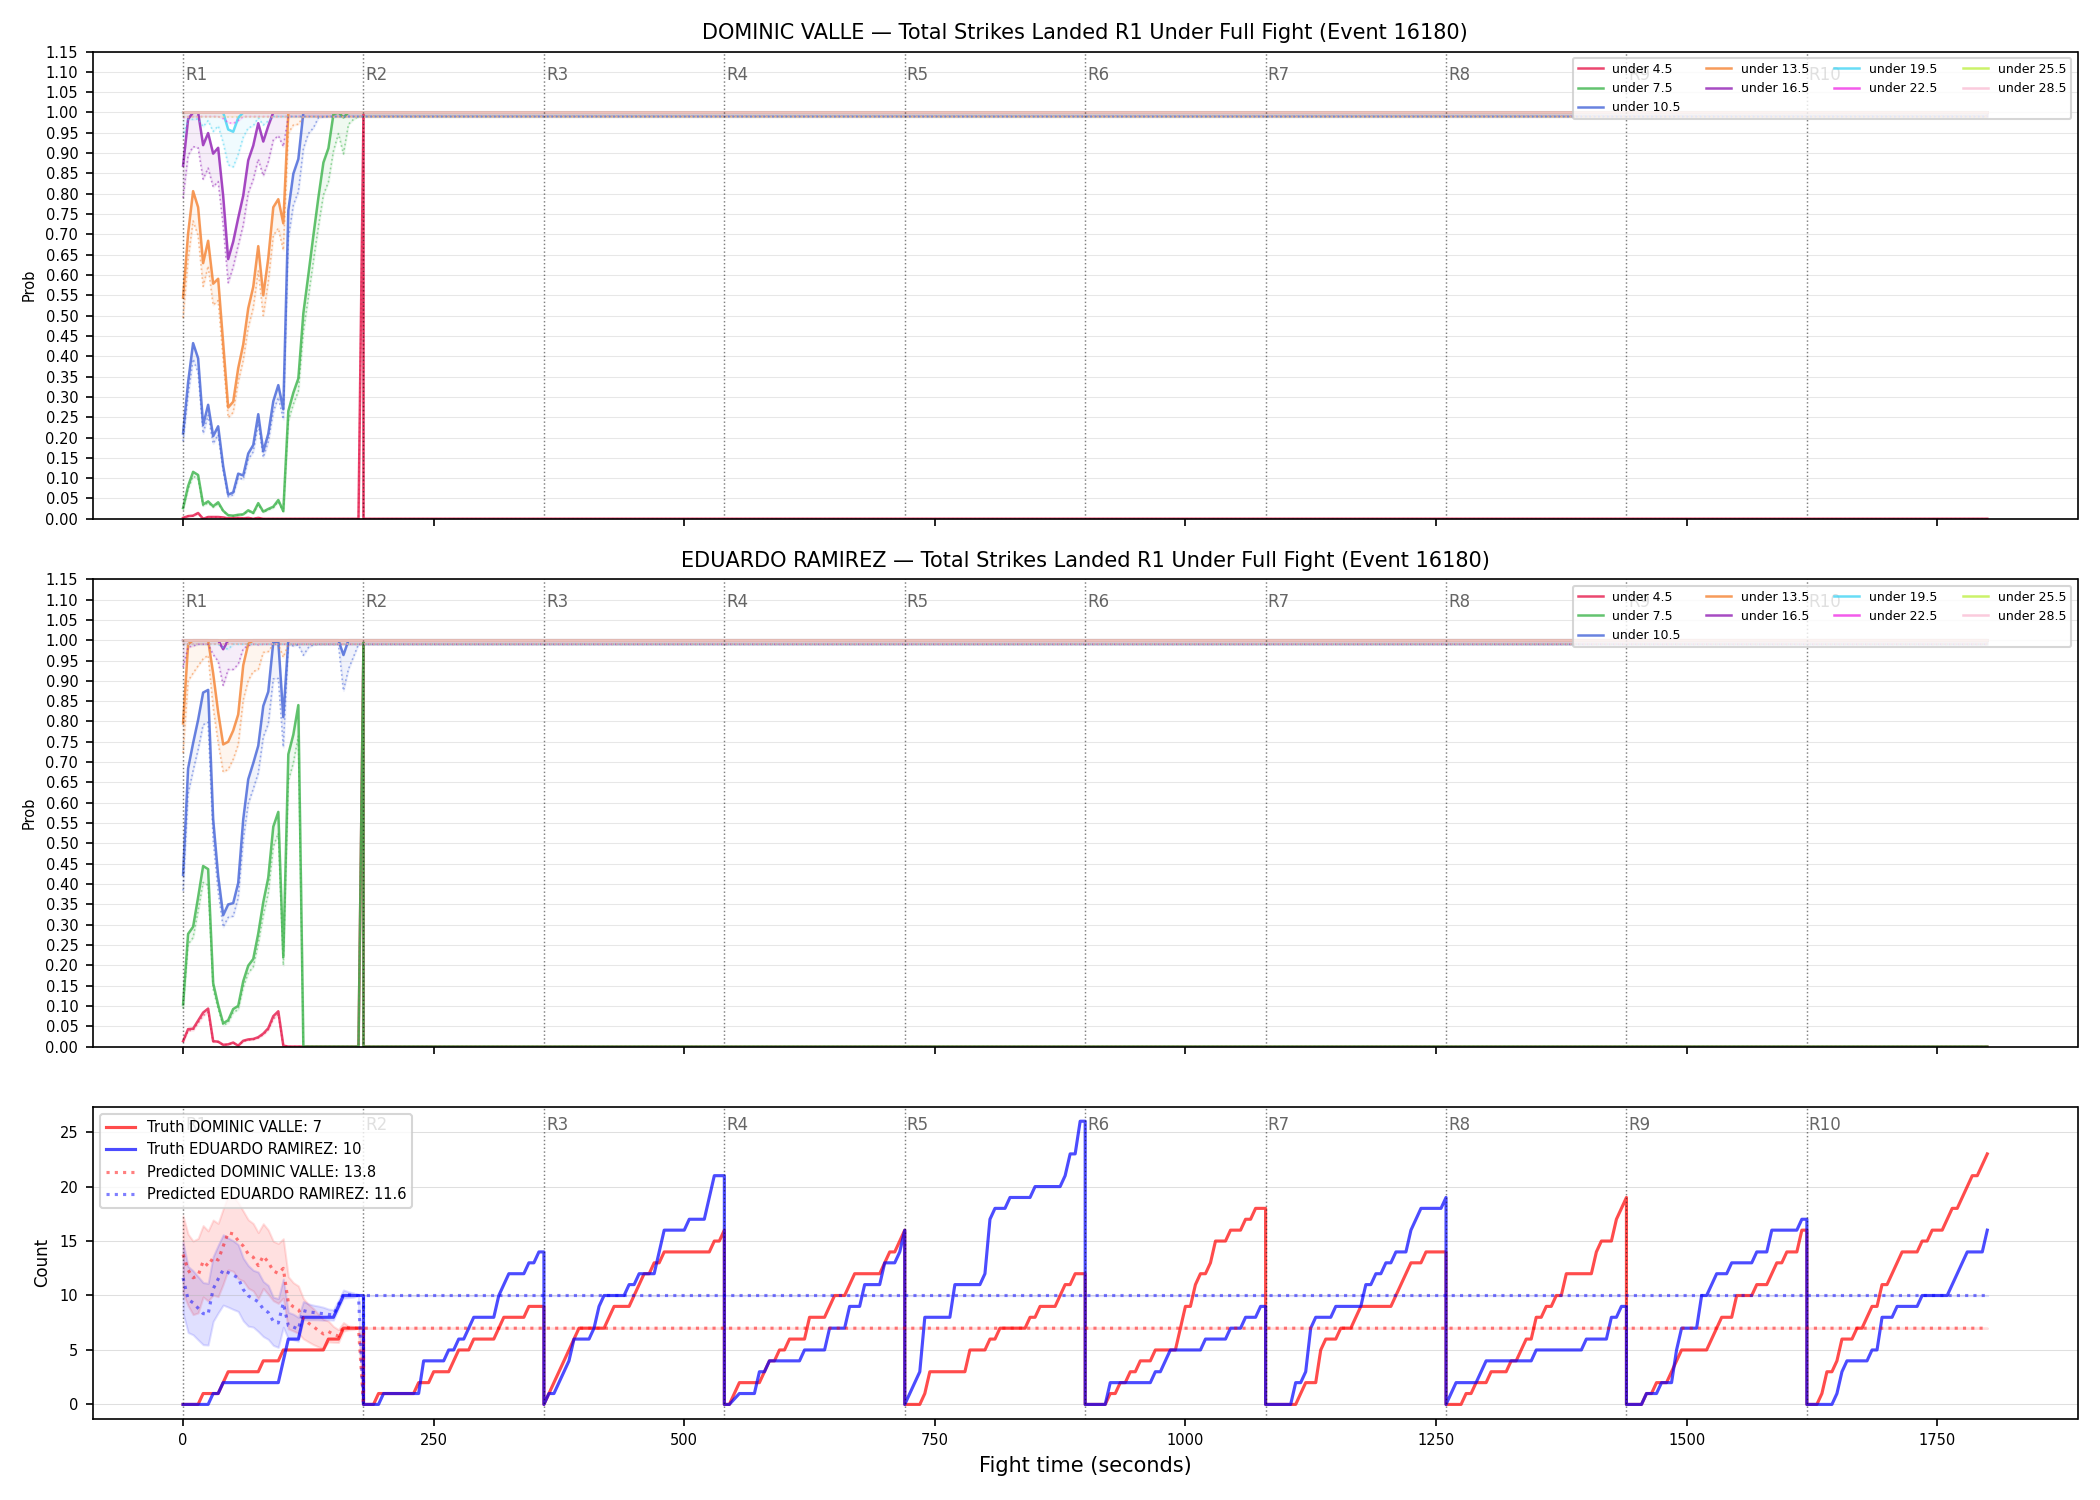Click 0.50 tick on Eduardo Ramirez Prob axis
The width and height of the screenshot is (2100, 1500).
[62, 844]
